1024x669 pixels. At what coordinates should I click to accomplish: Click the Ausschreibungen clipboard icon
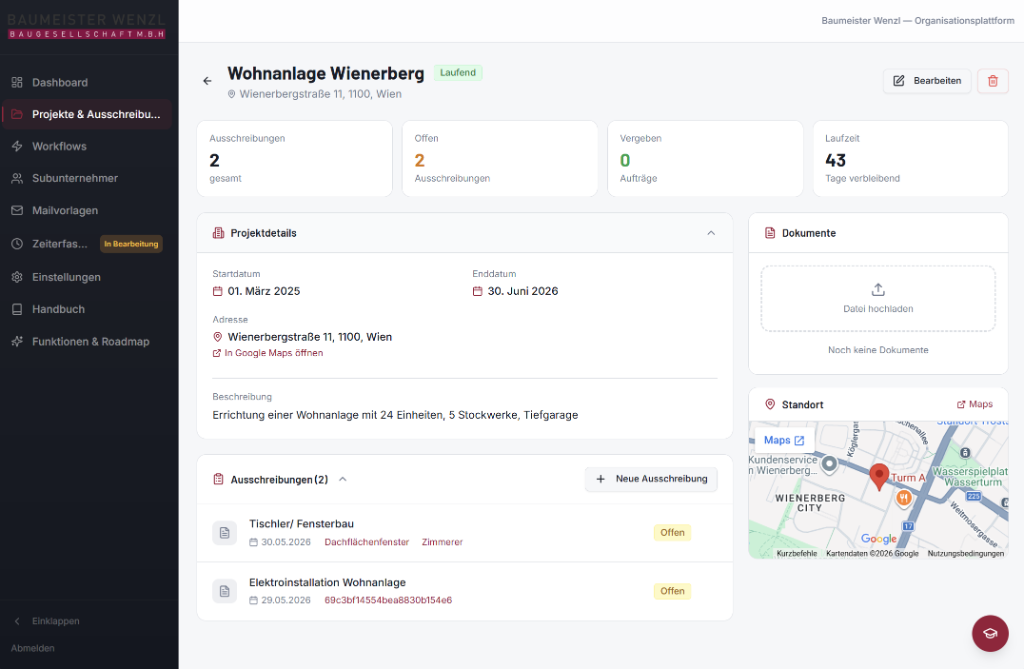point(218,480)
